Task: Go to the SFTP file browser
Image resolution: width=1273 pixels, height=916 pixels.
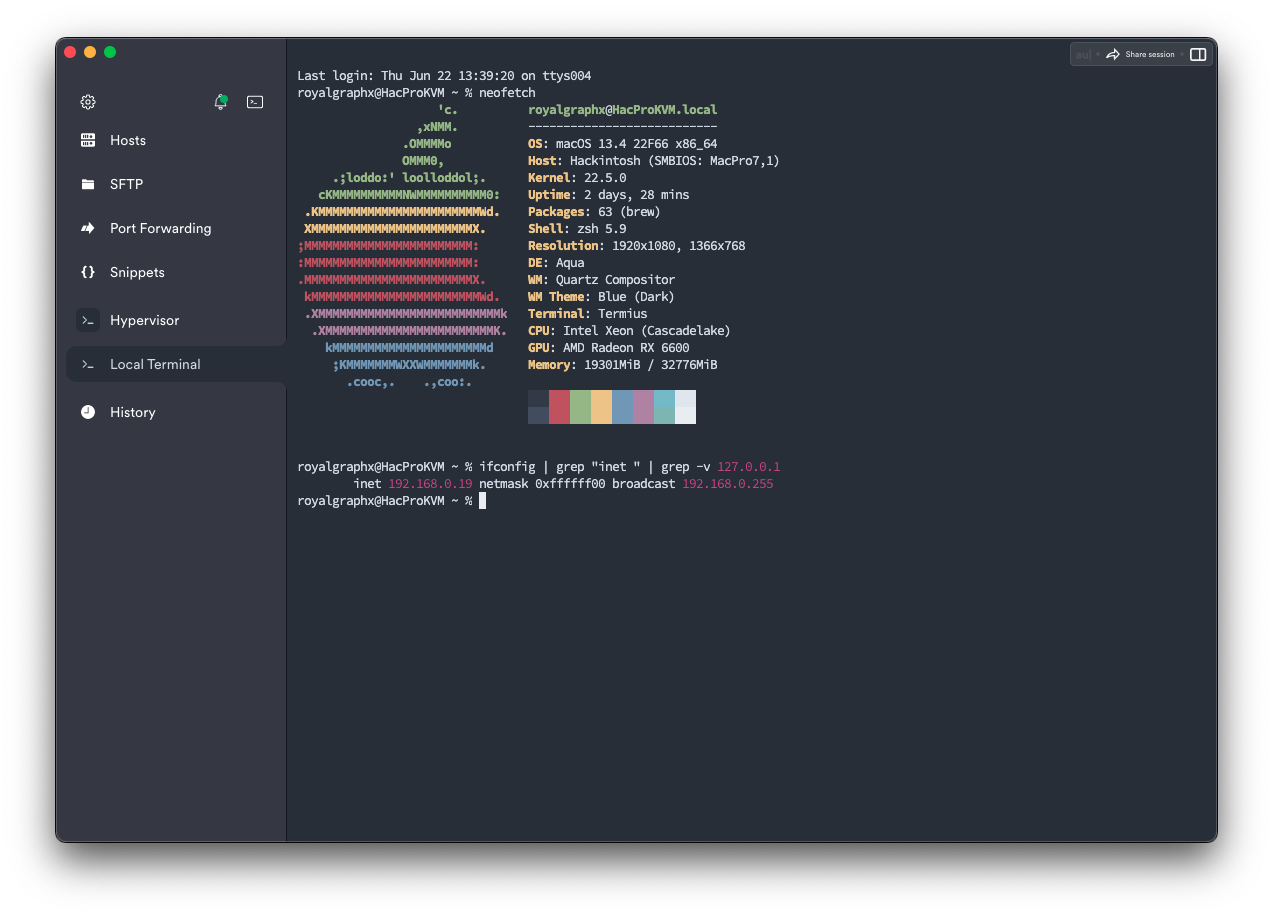Action: 126,184
